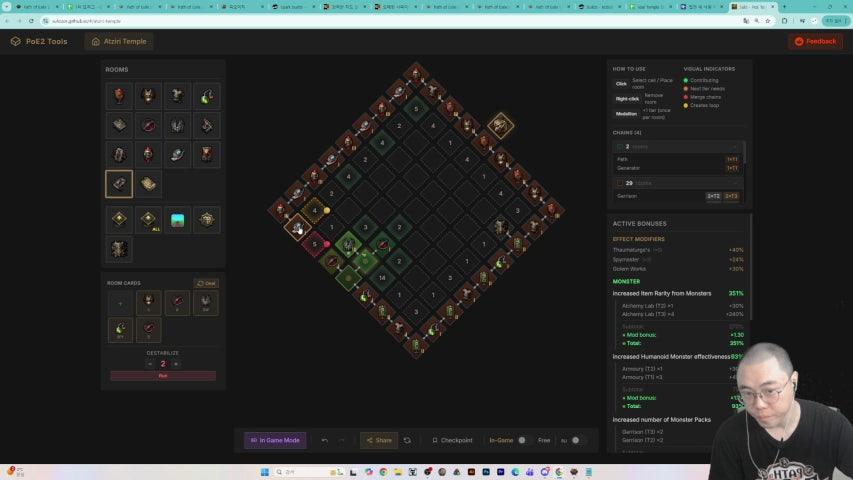Click the 'Increased Item Rarity from Monsters' text
Viewport: 853px width, 480px height.
[662, 293]
